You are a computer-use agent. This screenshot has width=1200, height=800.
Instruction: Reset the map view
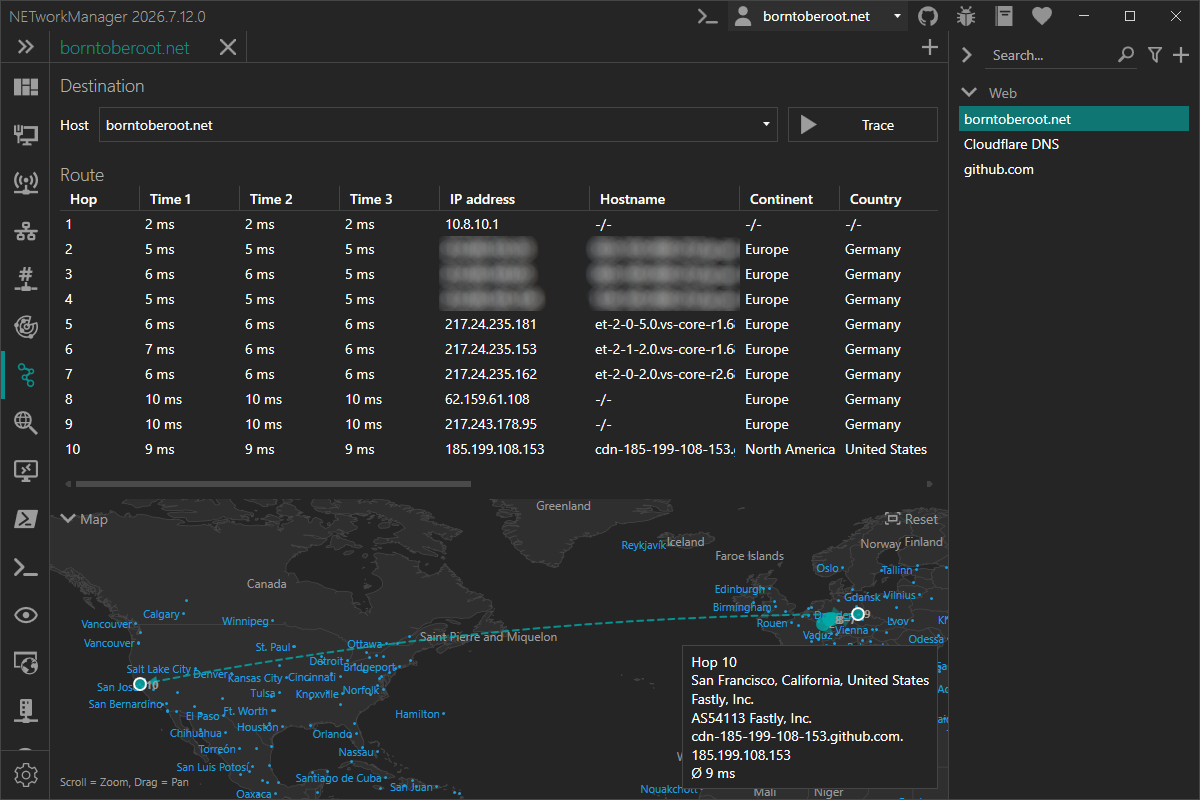coord(911,519)
